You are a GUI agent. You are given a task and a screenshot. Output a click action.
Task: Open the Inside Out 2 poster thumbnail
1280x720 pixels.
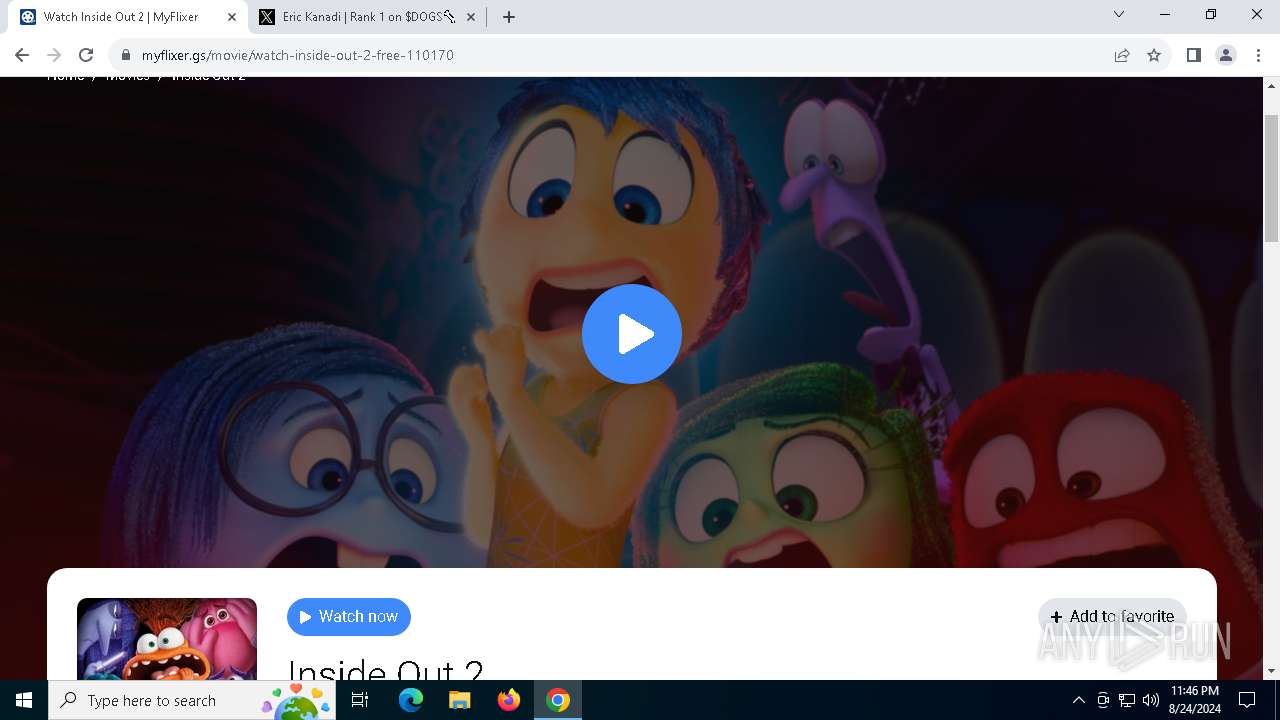(167, 639)
